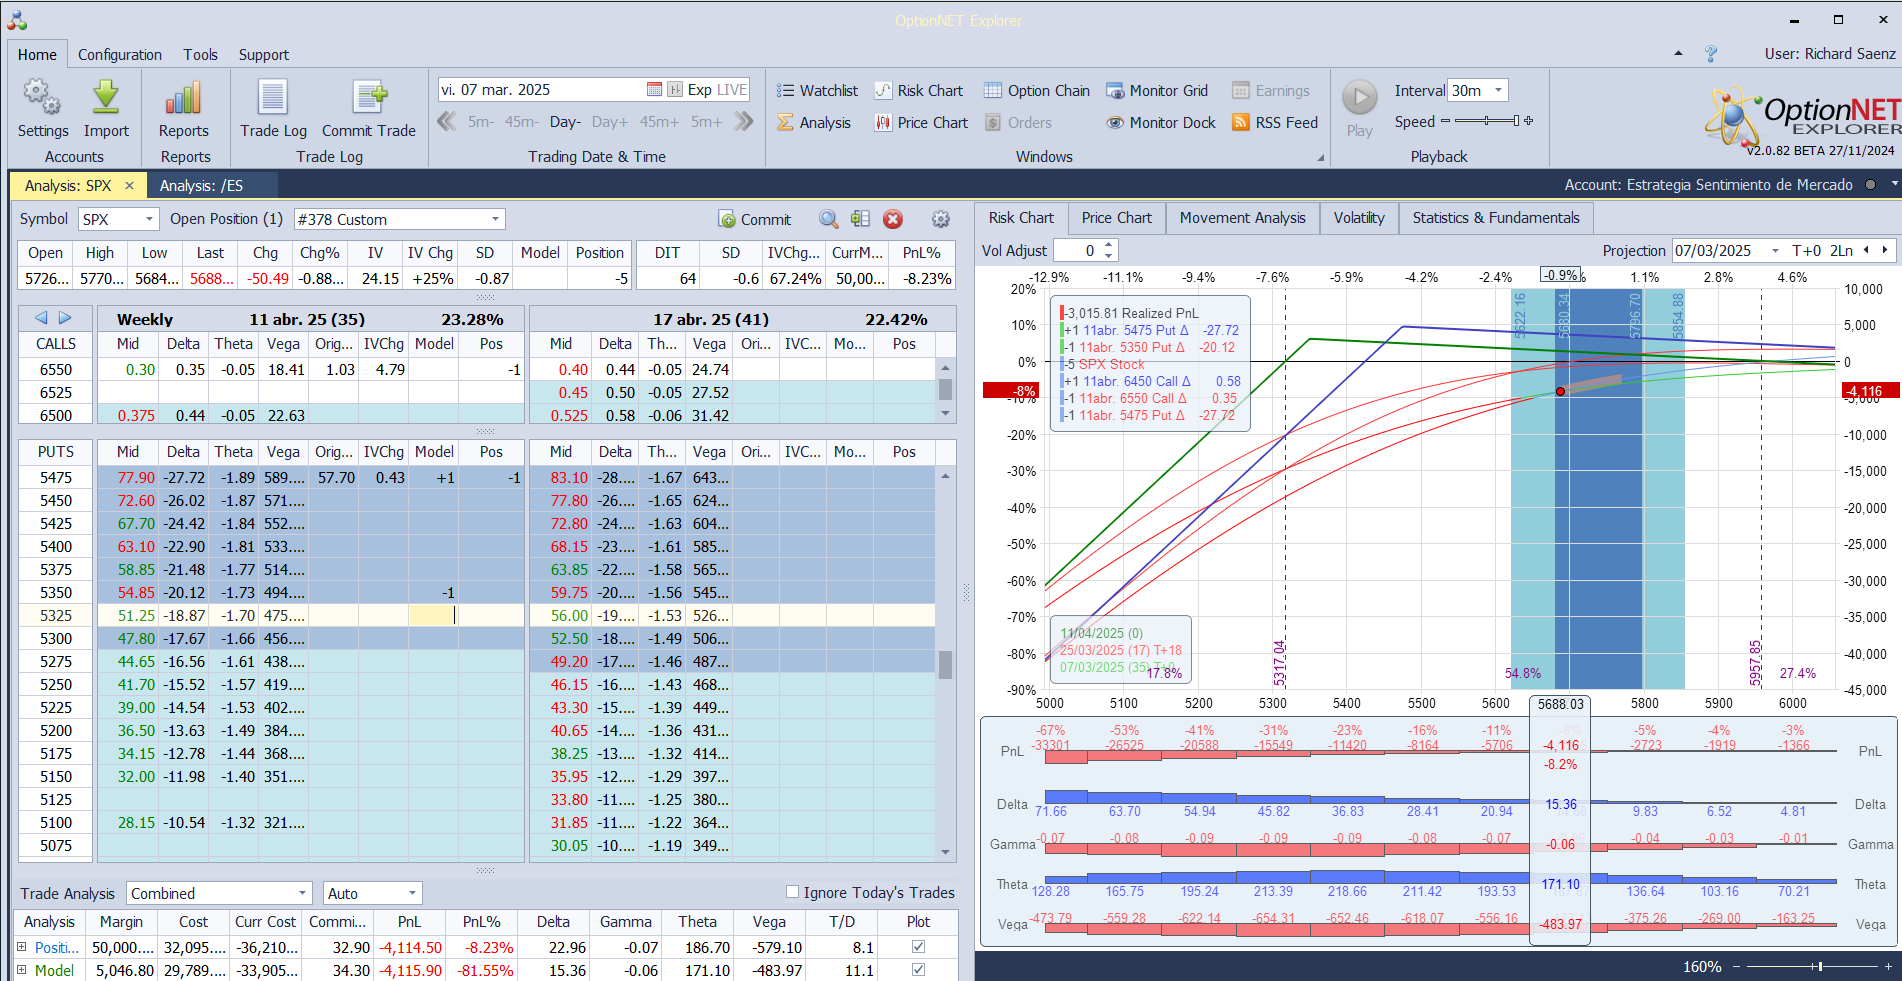Screen dimensions: 1902x981
Task: Open the Symbol SPX dropdown
Action: click(x=149, y=219)
